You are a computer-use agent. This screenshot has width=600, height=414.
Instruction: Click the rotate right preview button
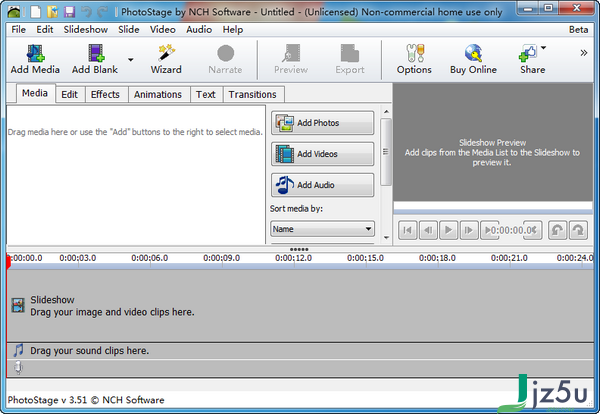578,230
